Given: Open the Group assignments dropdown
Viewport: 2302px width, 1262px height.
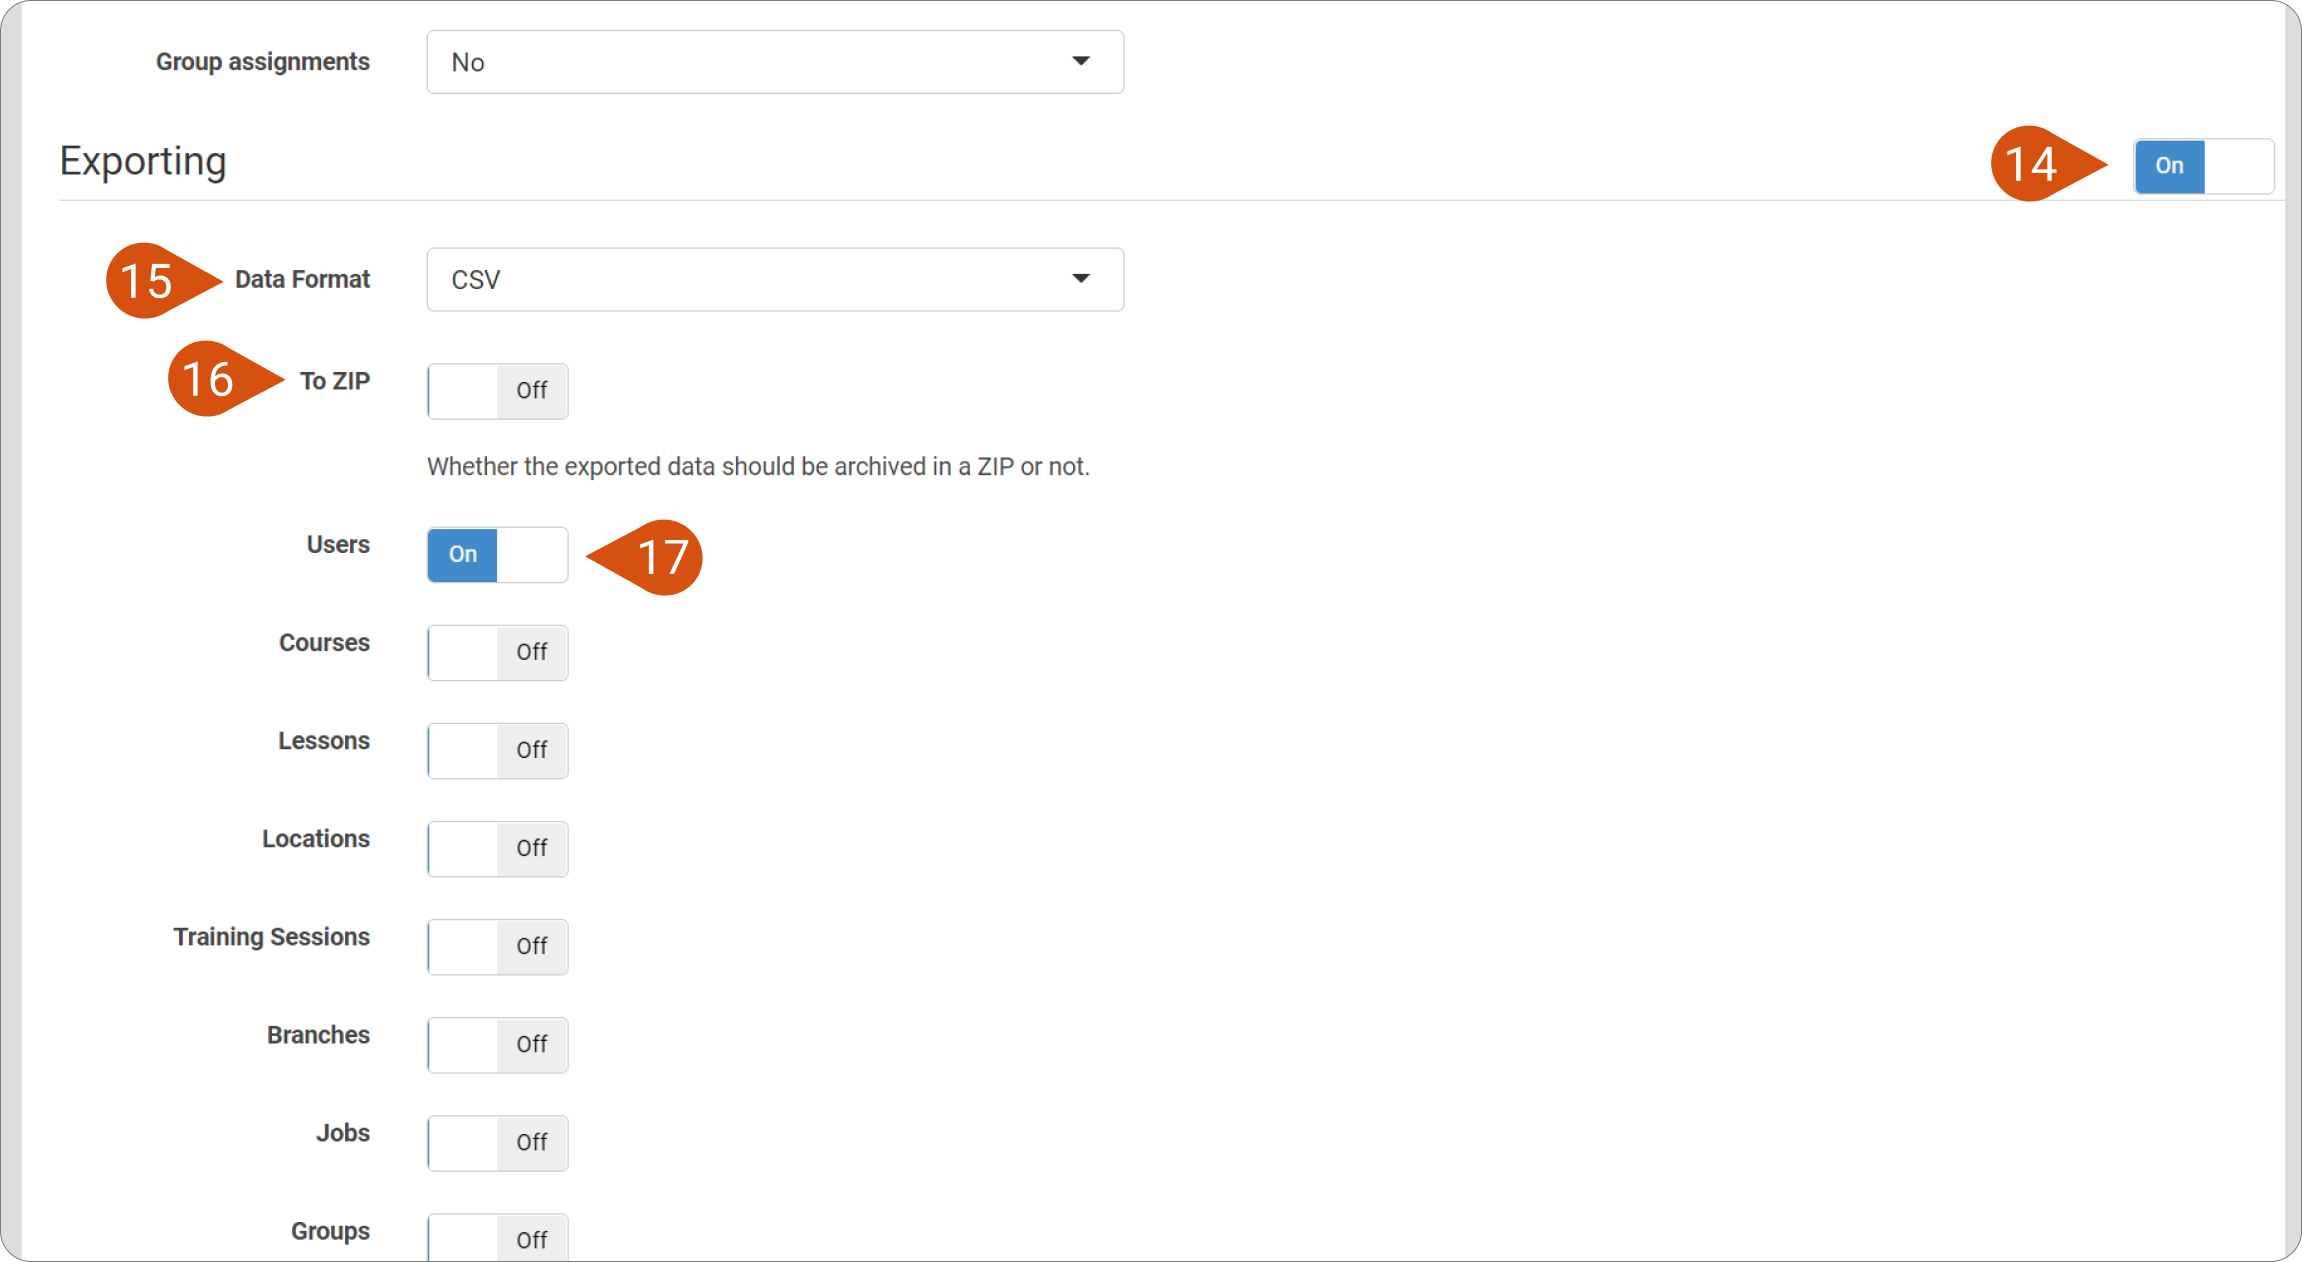Looking at the screenshot, I should click(775, 62).
